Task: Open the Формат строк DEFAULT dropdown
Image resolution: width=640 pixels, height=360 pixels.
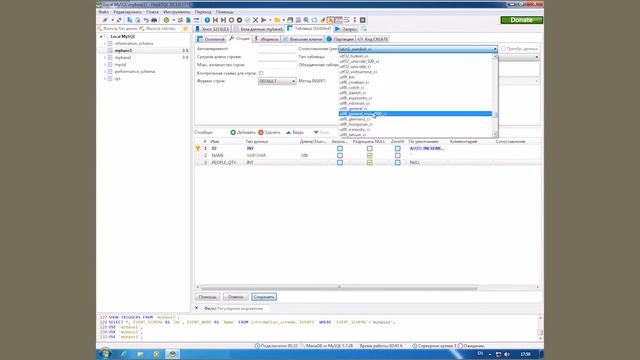Action: coord(277,81)
